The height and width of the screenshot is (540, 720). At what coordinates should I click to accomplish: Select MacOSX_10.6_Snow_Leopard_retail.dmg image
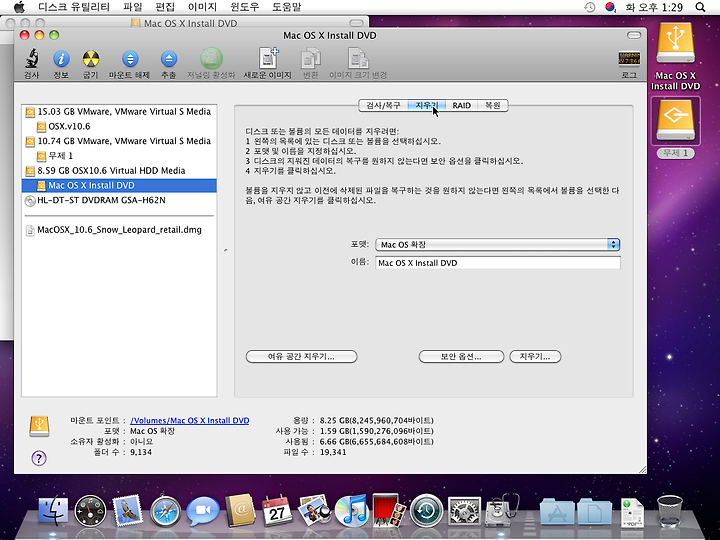tap(119, 230)
